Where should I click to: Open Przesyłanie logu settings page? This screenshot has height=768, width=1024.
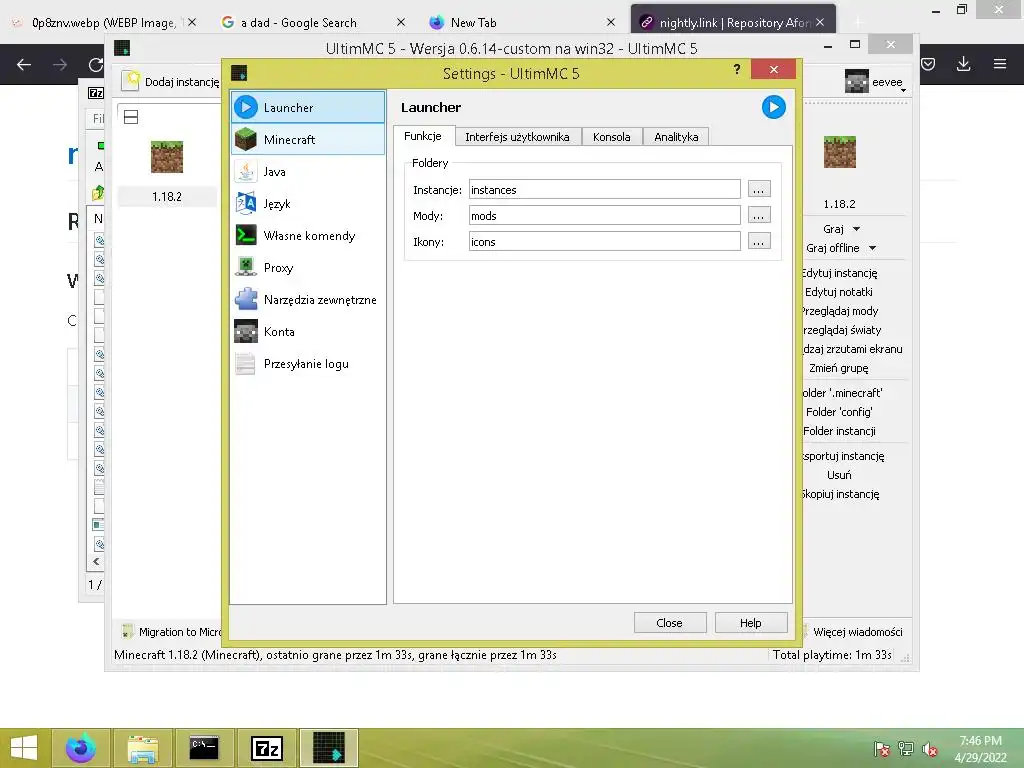pyautogui.click(x=308, y=363)
